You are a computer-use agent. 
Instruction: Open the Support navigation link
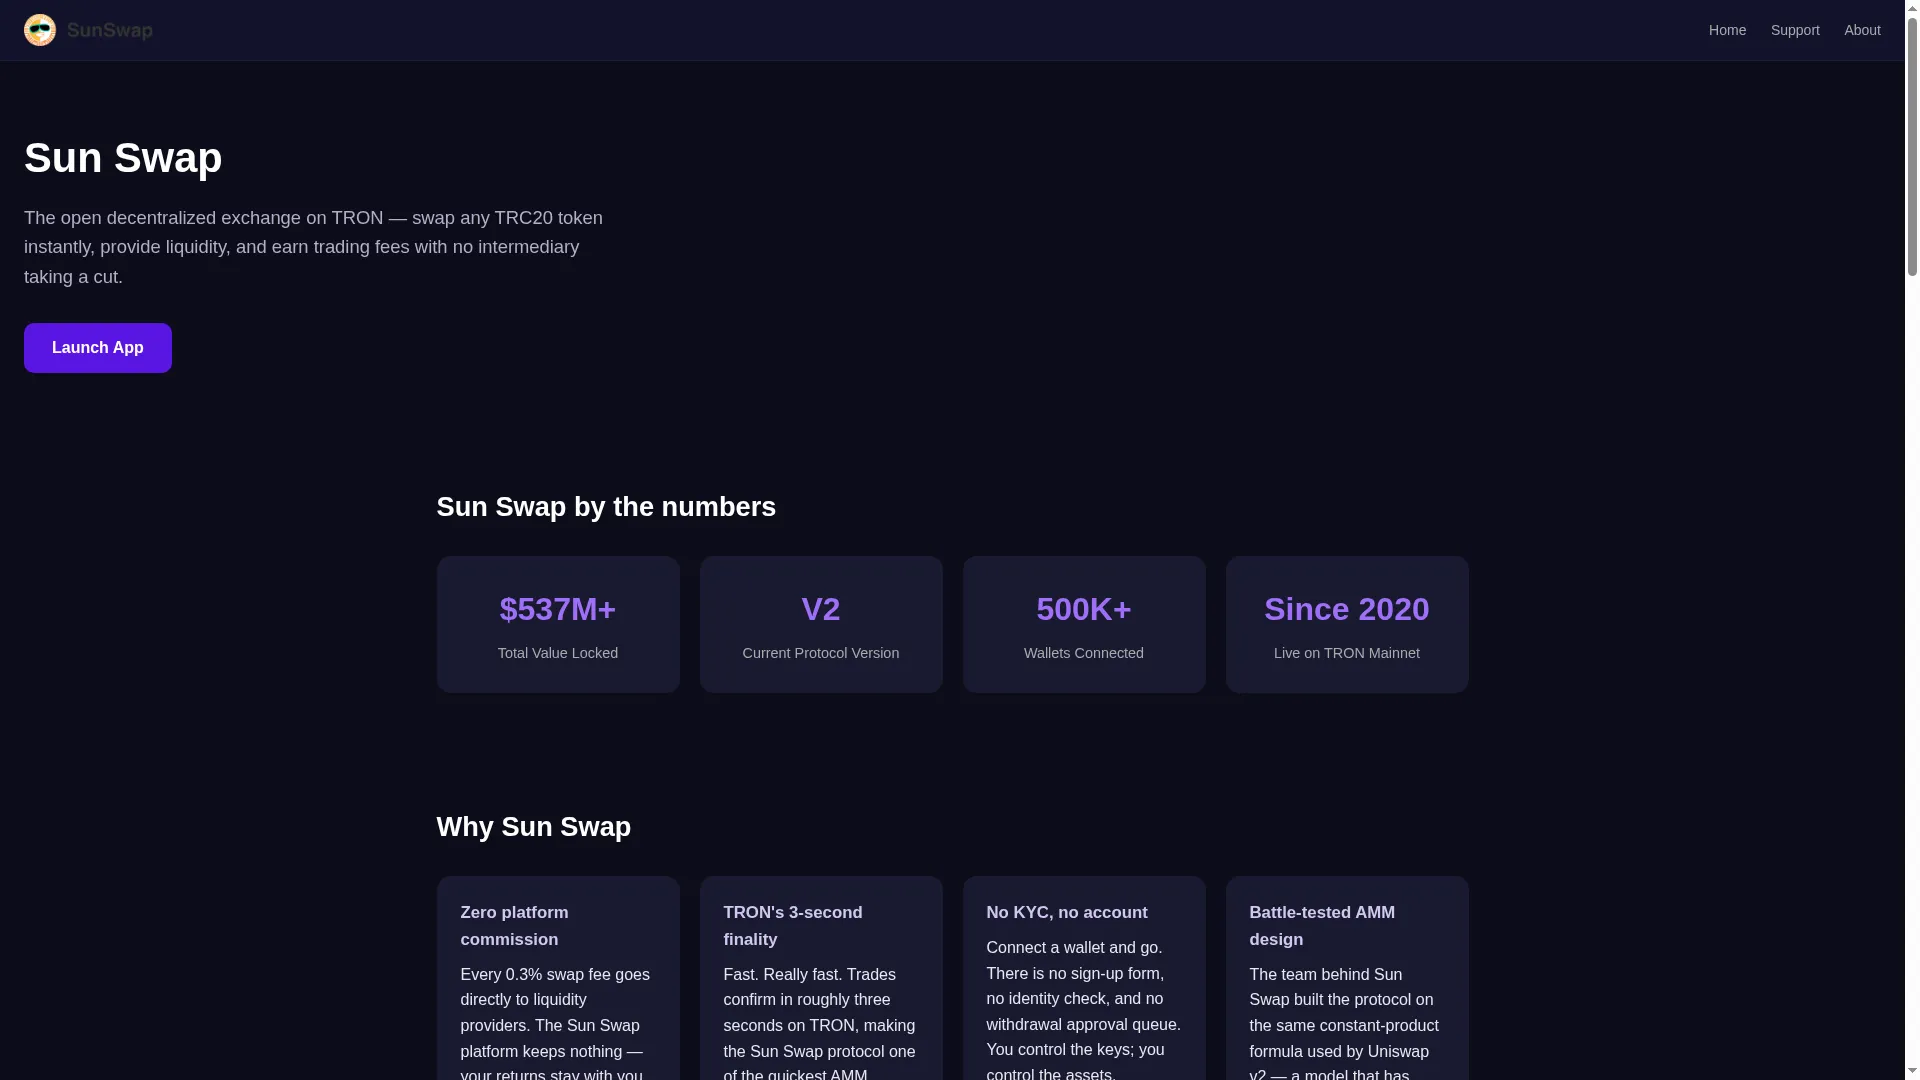coord(1795,30)
